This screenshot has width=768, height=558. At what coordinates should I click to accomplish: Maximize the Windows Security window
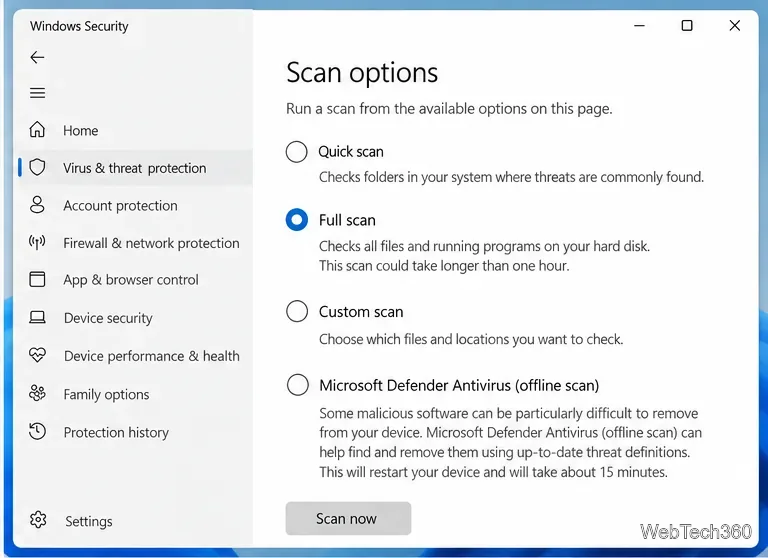pyautogui.click(x=687, y=25)
